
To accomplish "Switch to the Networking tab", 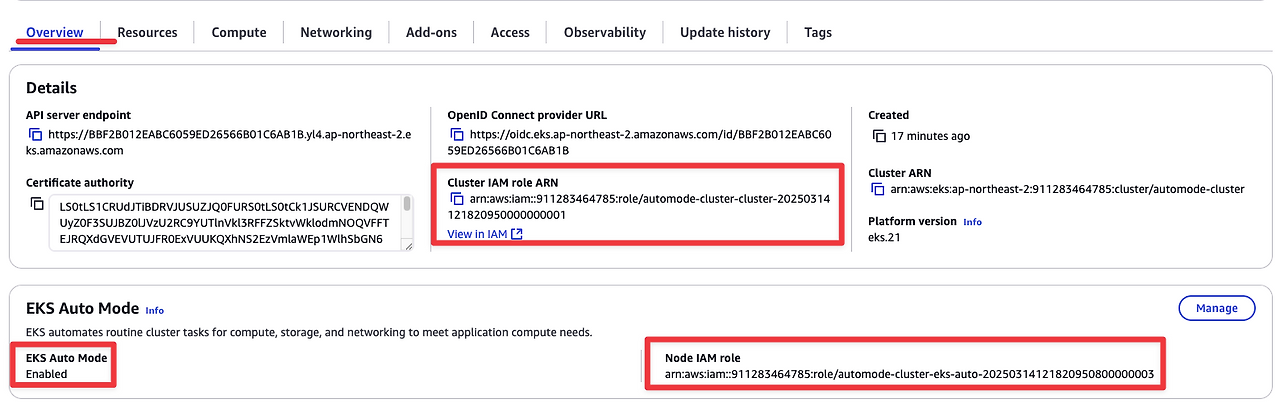I will point(336,32).
